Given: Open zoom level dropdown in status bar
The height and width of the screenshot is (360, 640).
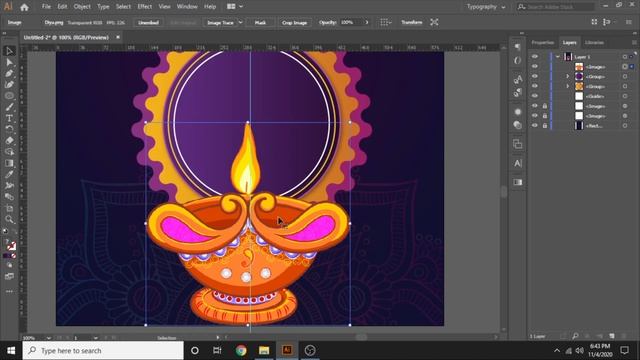Looking at the screenshot, I should (x=49, y=338).
